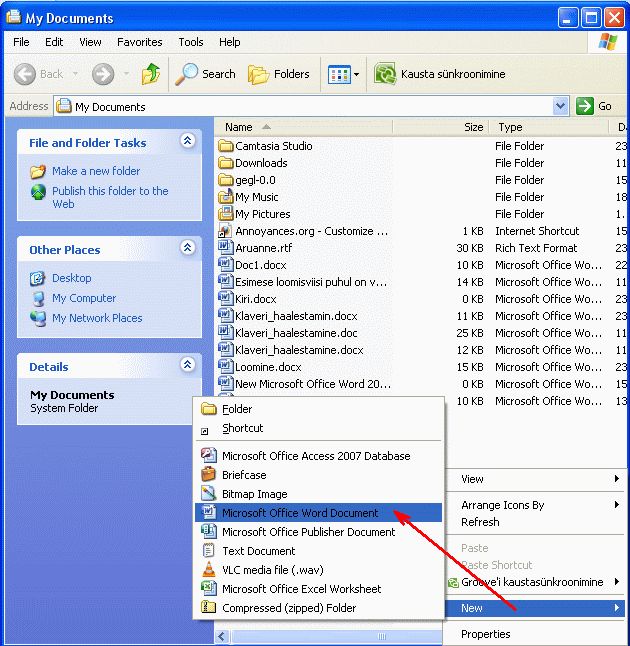This screenshot has width=630, height=646.
Task: Click the Views icon in toolbar
Action: [x=339, y=75]
